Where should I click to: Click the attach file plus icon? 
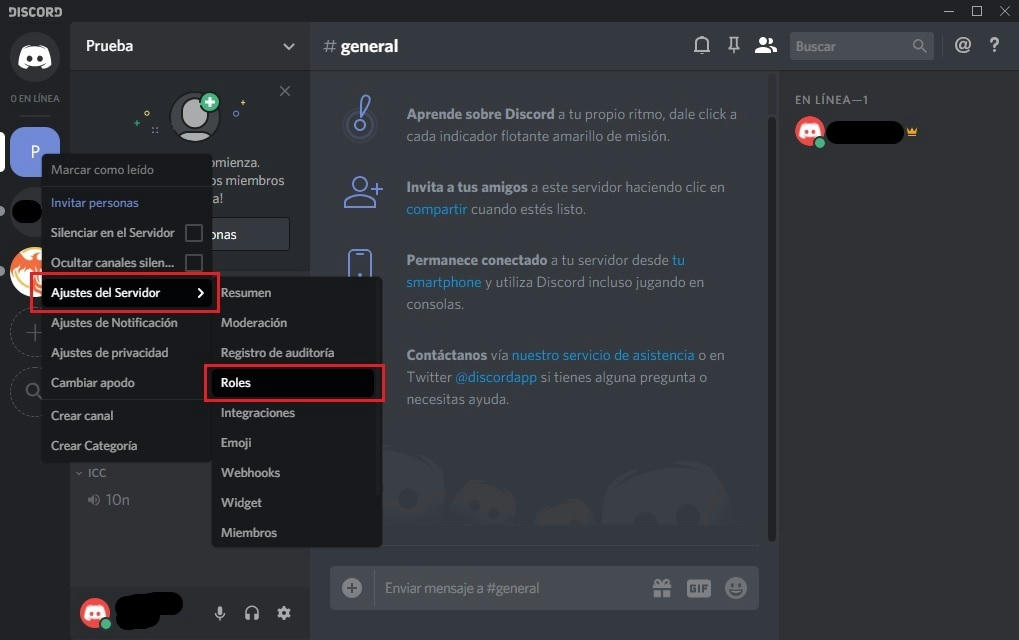click(x=352, y=588)
